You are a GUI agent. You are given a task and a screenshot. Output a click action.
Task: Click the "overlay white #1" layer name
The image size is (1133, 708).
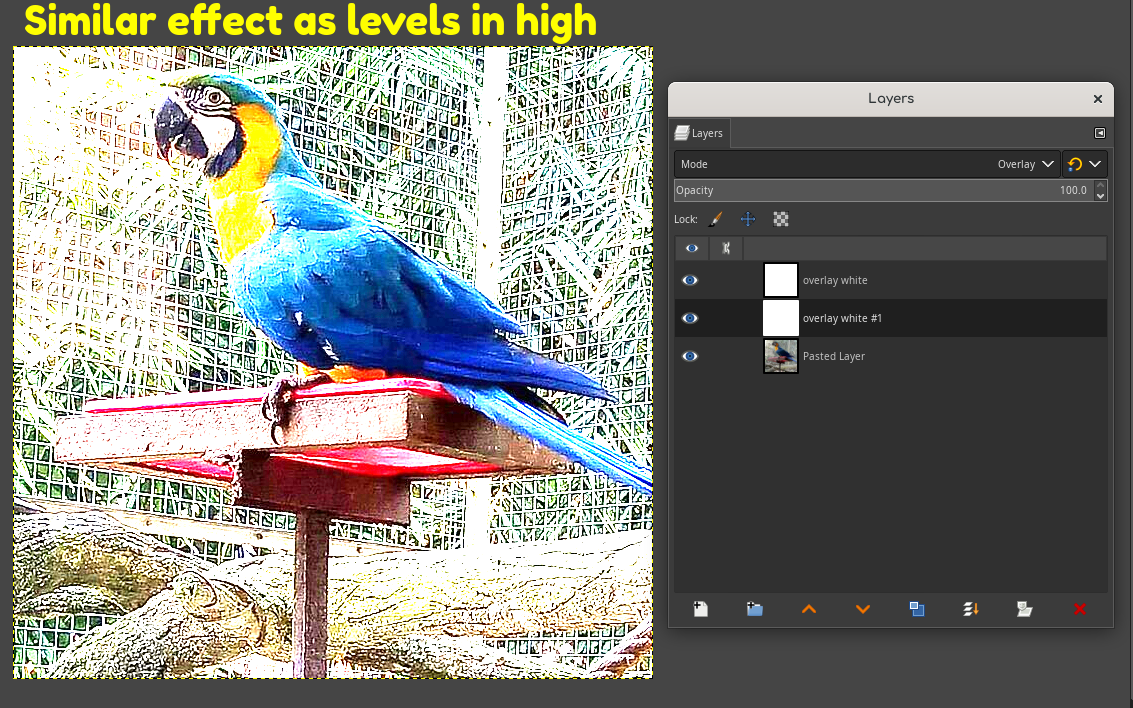tap(842, 318)
